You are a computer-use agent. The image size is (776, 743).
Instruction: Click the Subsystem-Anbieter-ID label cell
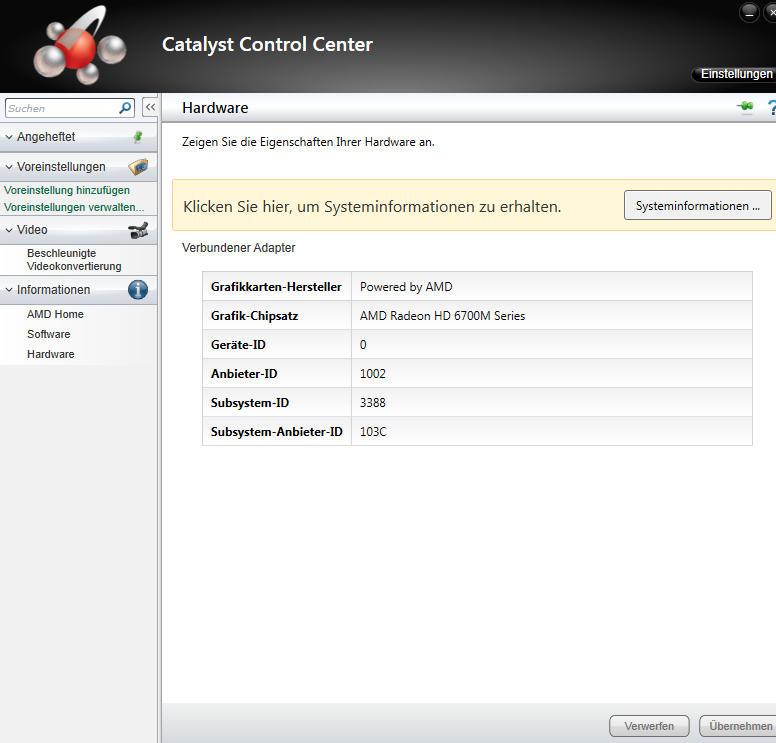[x=277, y=432]
